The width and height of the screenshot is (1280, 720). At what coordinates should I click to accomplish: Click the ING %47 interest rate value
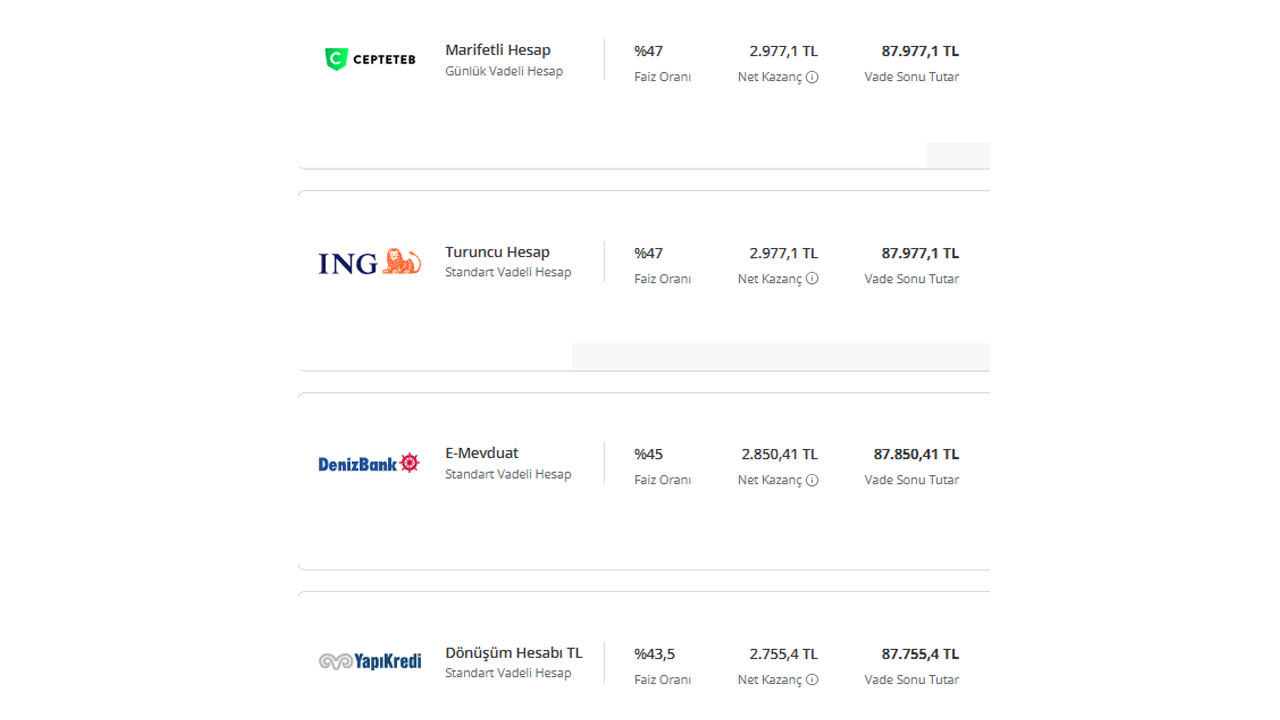[x=648, y=253]
